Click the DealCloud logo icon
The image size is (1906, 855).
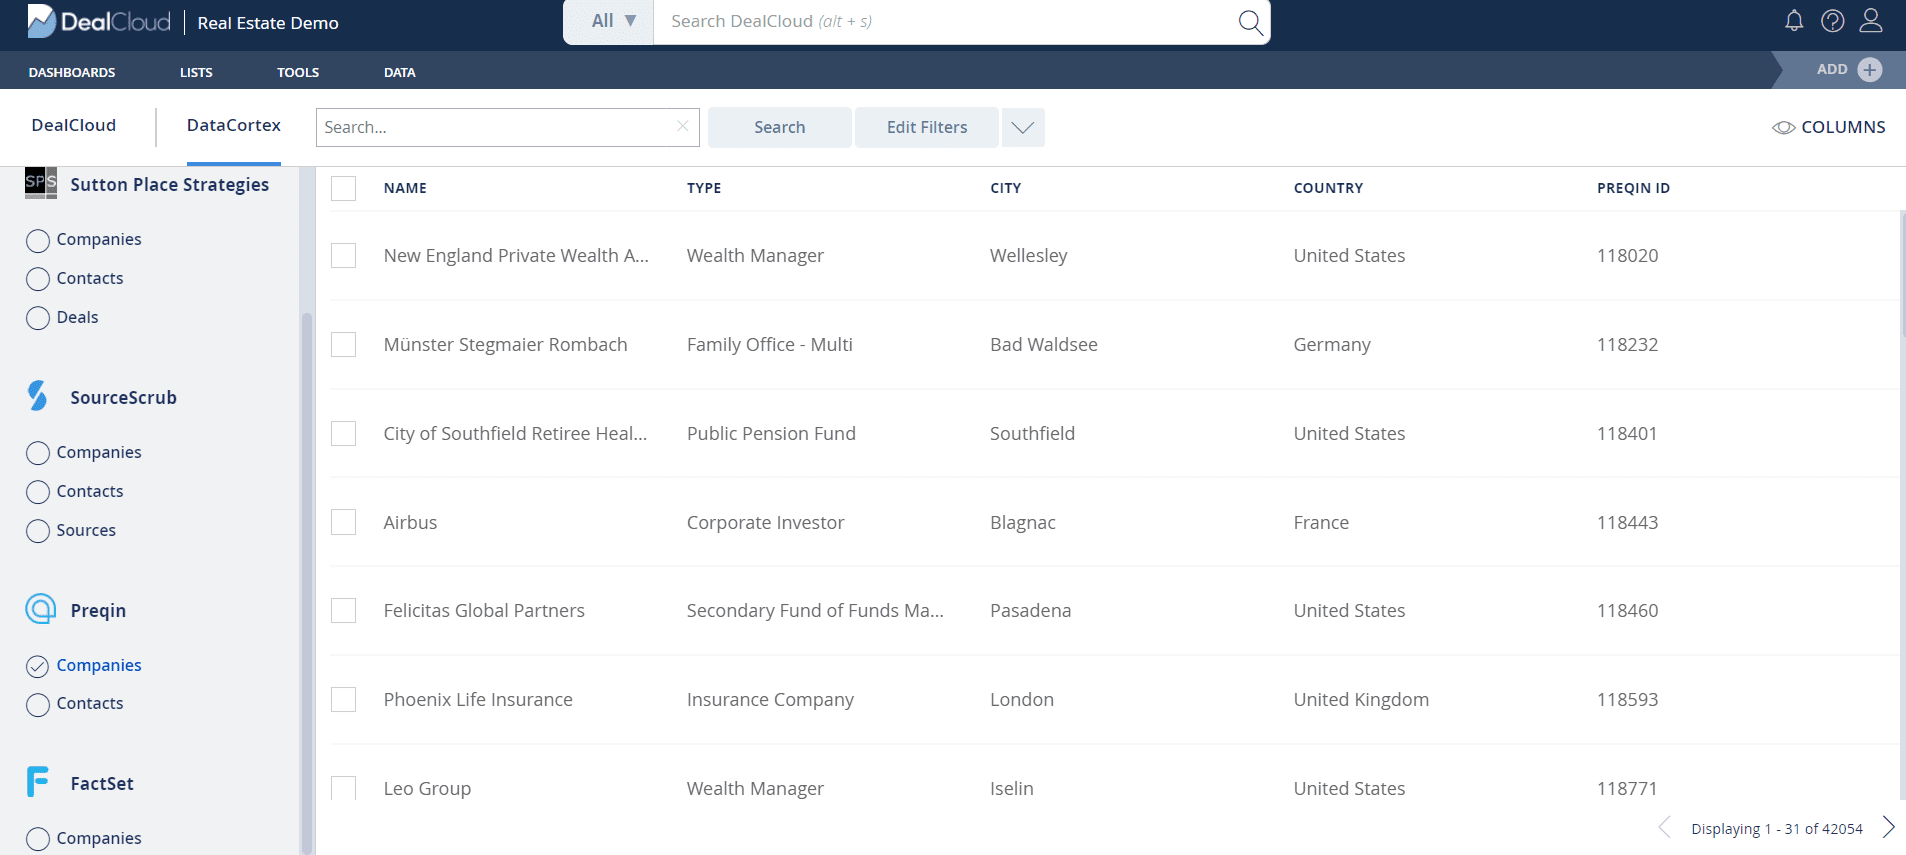tap(41, 21)
